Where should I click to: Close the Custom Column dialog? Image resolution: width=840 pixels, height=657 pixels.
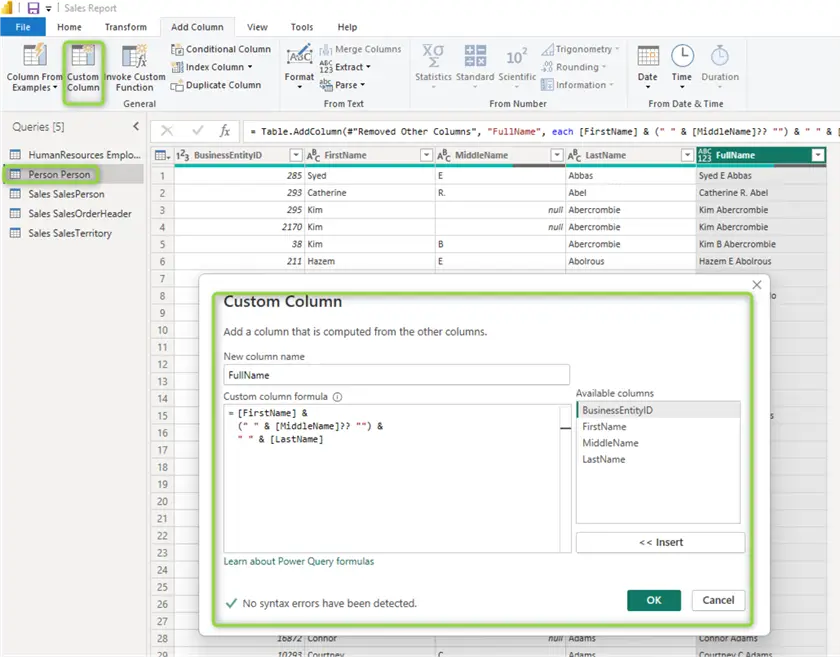pyautogui.click(x=756, y=285)
